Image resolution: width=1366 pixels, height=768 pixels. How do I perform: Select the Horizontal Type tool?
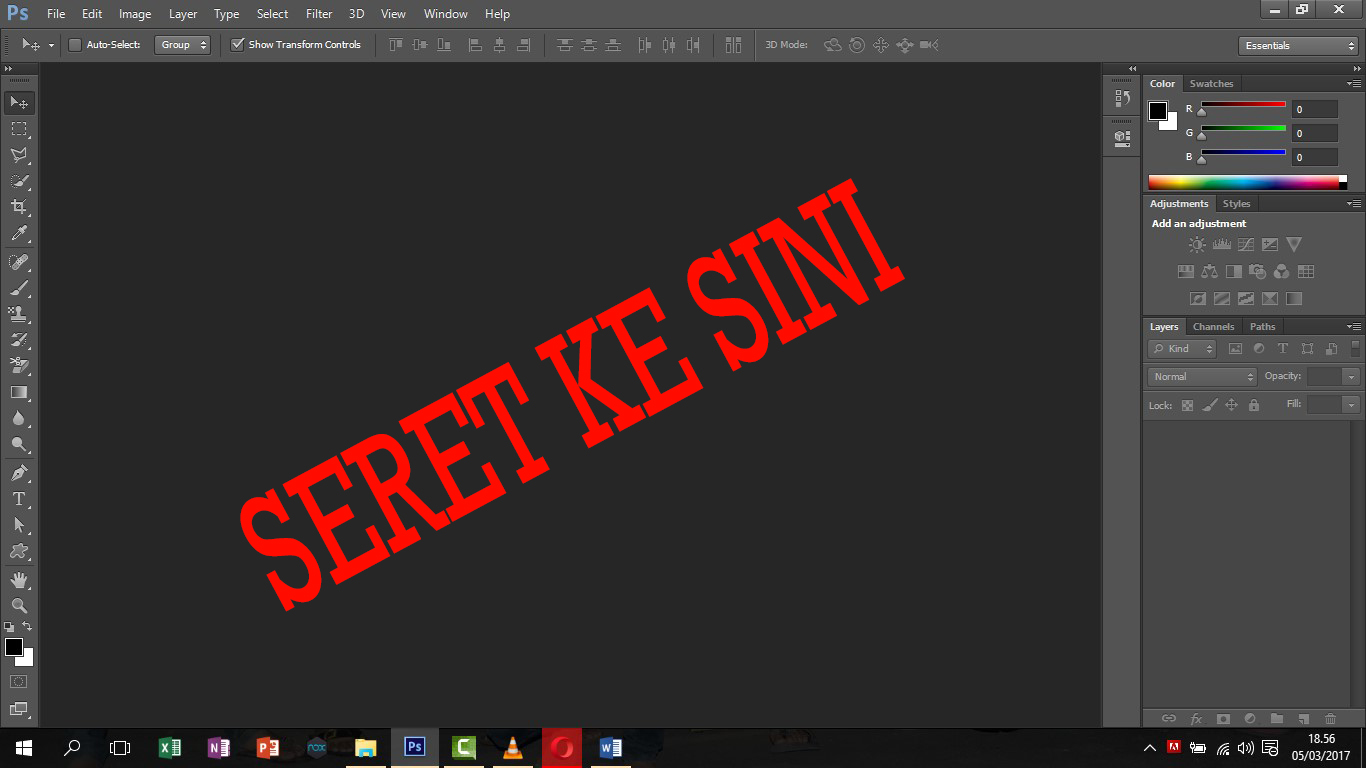[x=19, y=498]
